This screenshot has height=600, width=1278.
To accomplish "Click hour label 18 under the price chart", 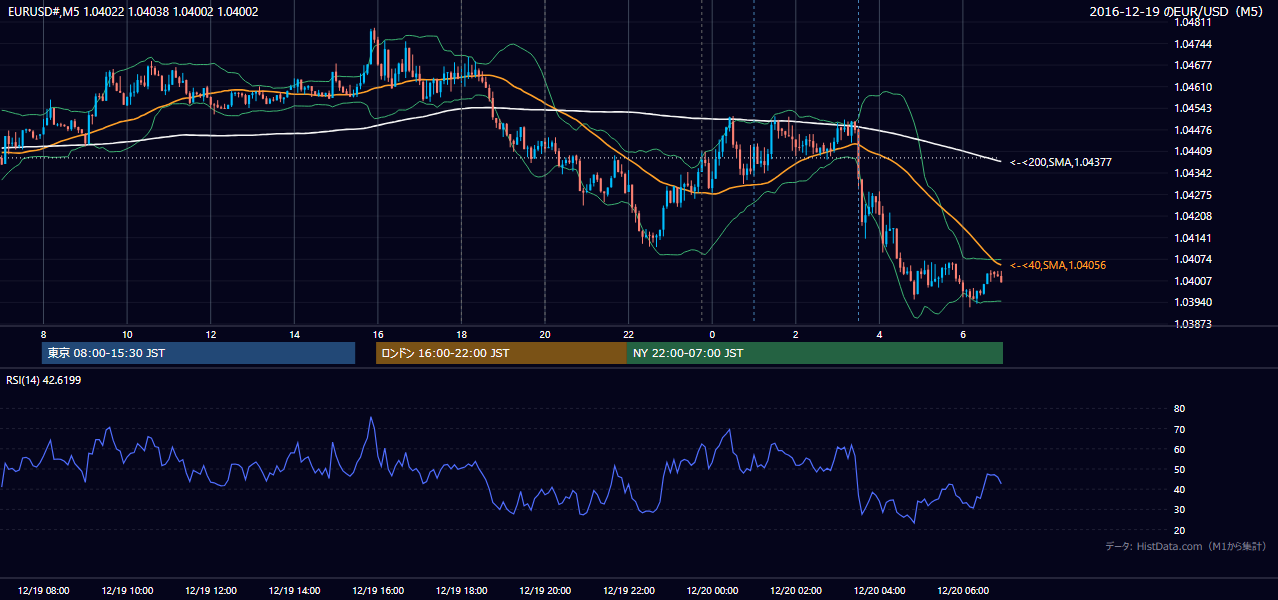I will pos(461,334).
